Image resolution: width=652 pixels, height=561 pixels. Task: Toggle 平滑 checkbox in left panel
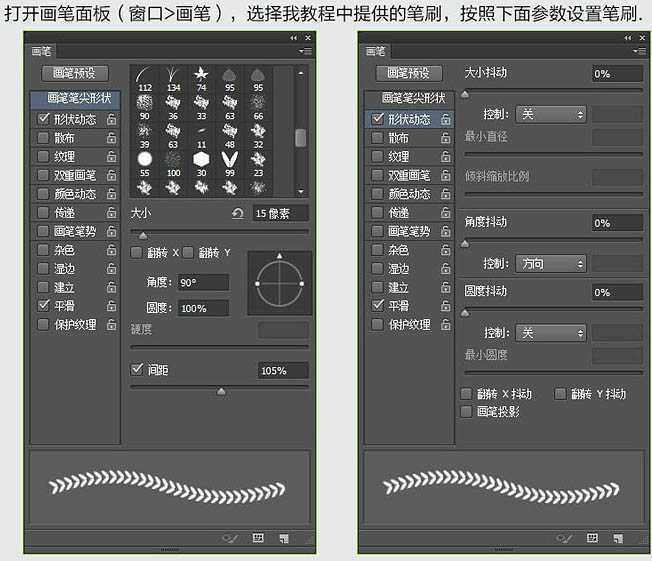pos(43,305)
